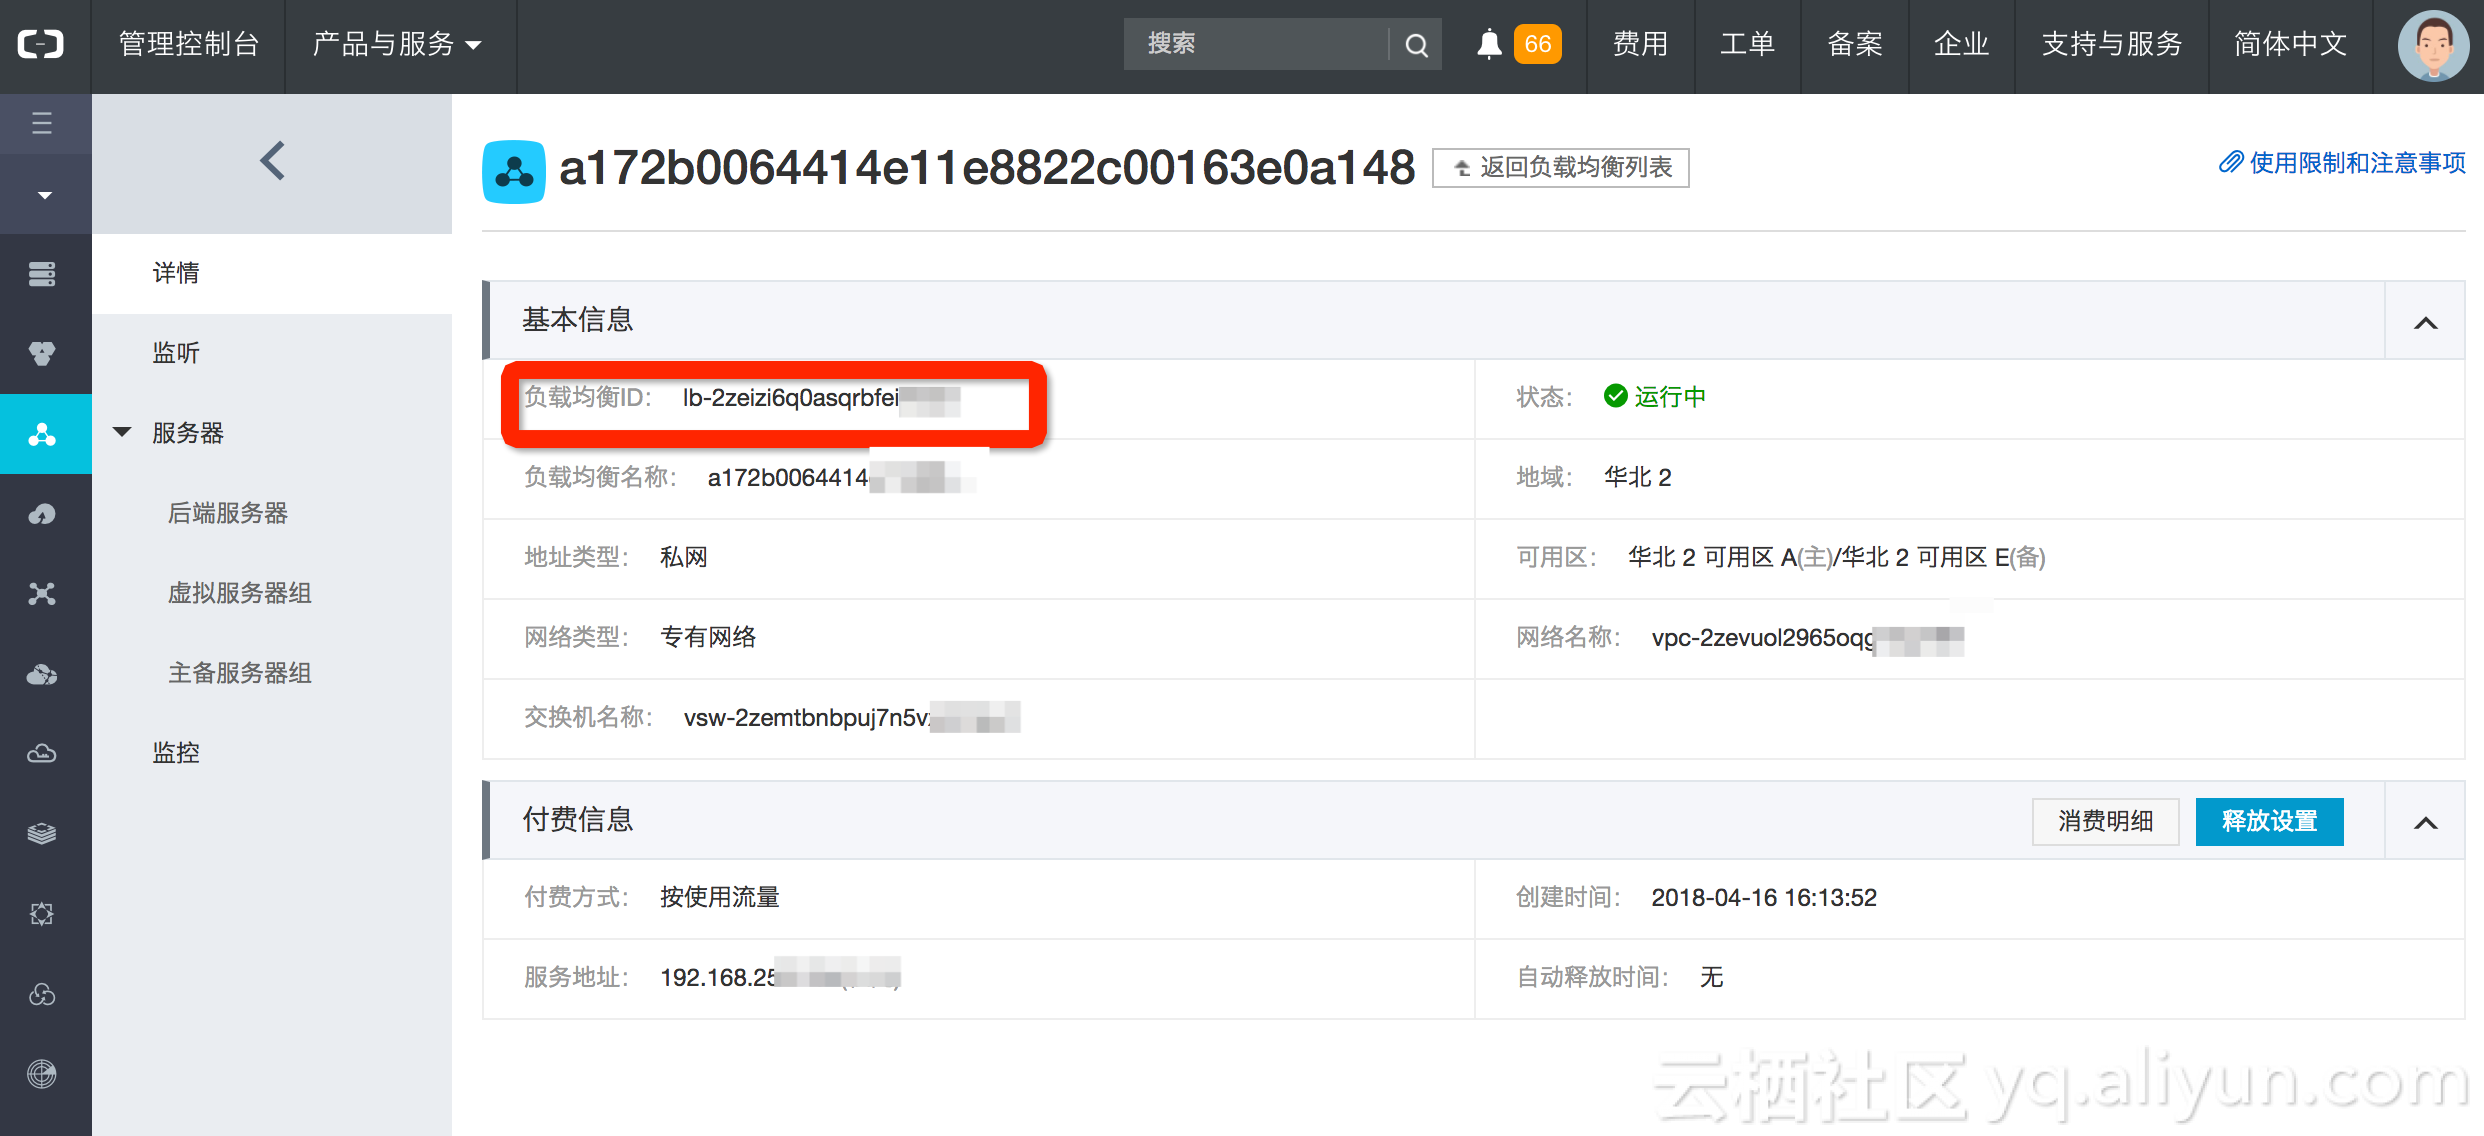
Task: Click the search magnifier icon
Action: [x=1416, y=45]
